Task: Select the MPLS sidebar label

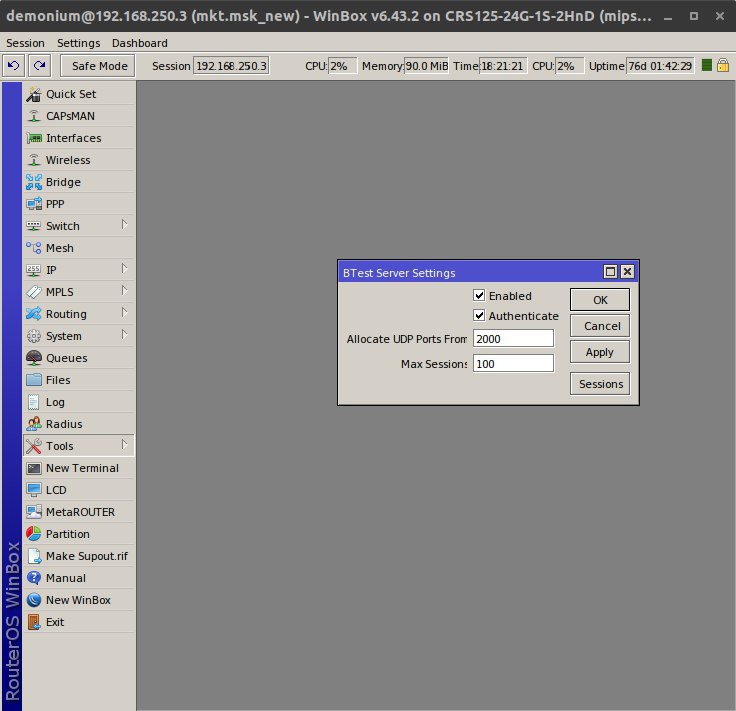Action: tap(60, 292)
